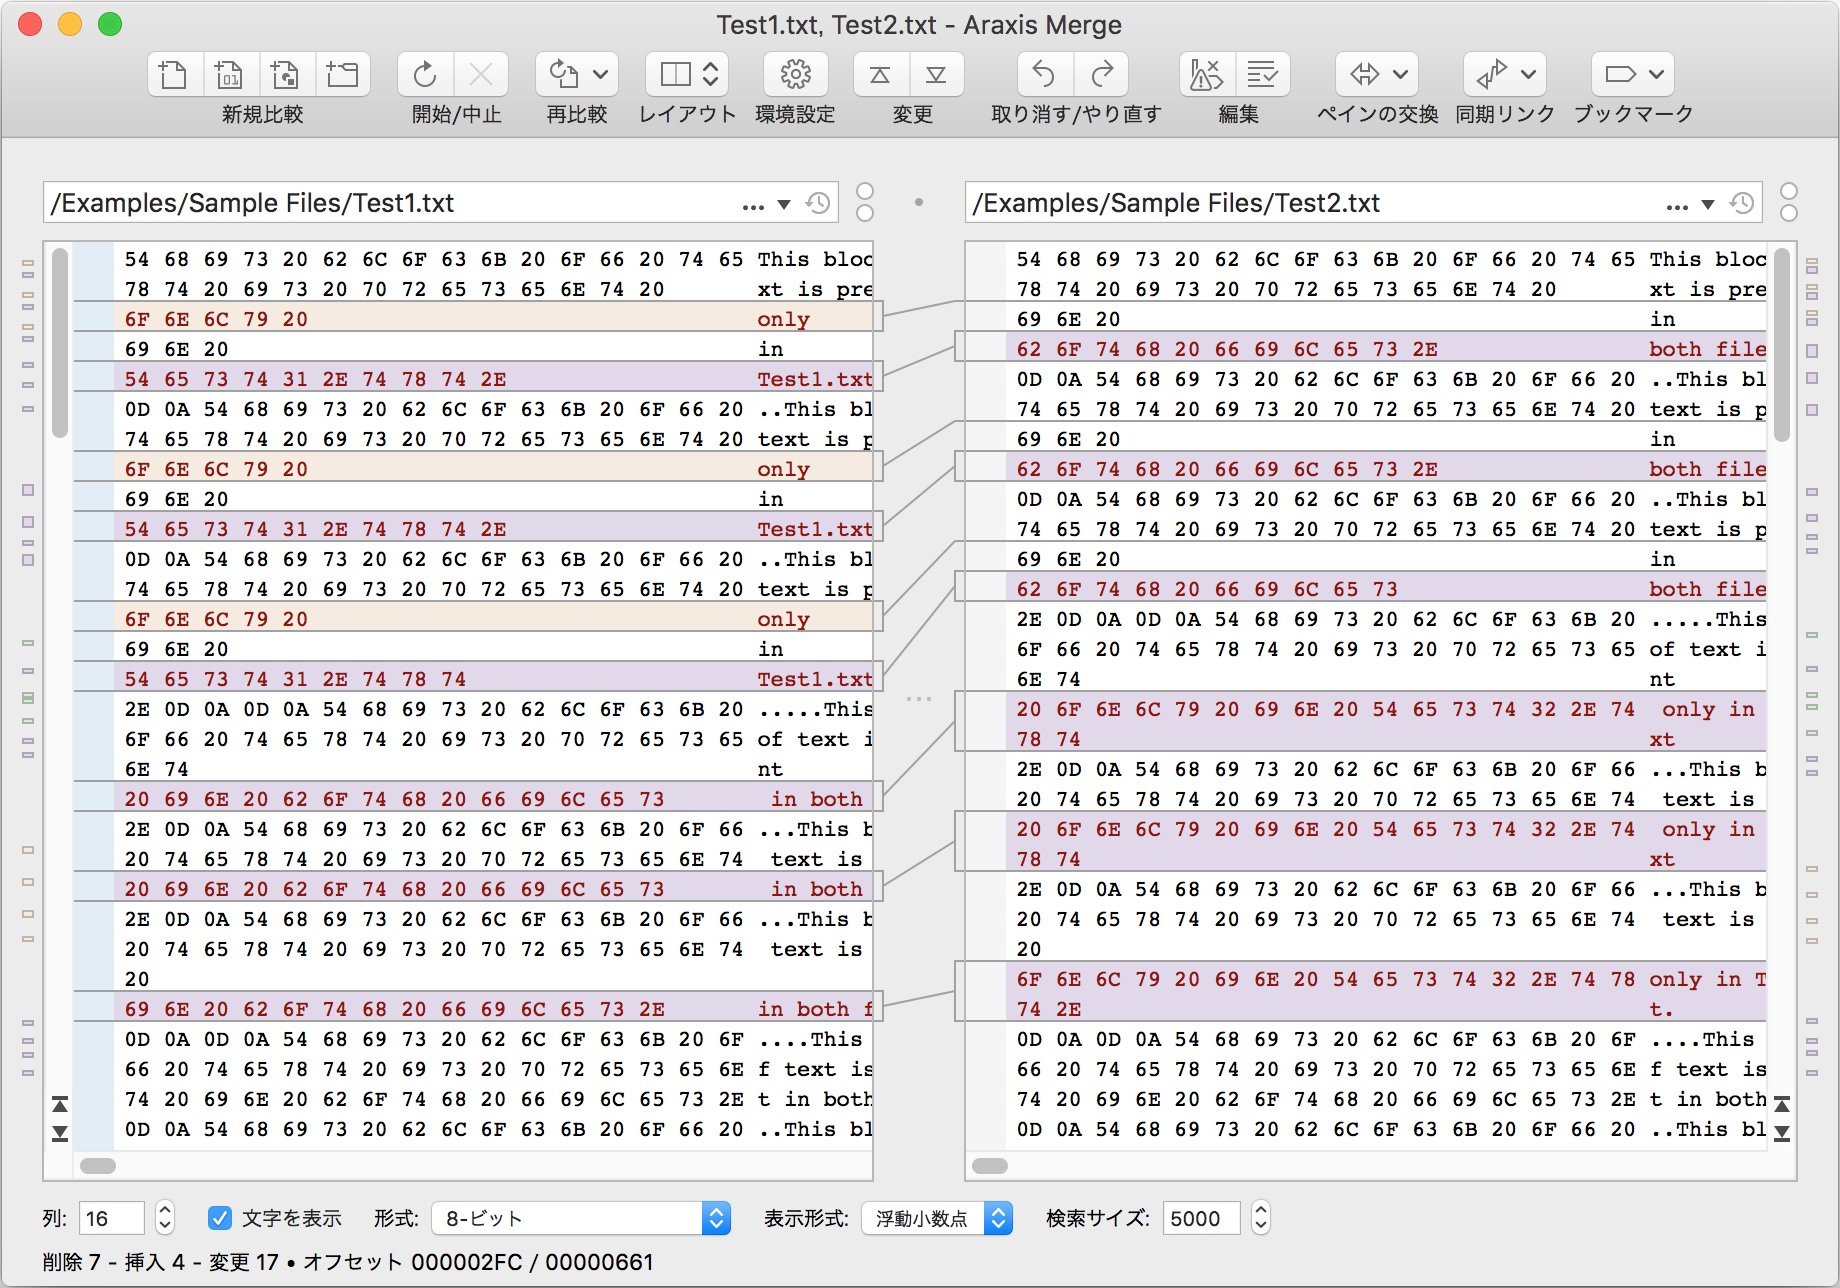Jump to first difference in left pane
The height and width of the screenshot is (1288, 1840).
[60, 1106]
